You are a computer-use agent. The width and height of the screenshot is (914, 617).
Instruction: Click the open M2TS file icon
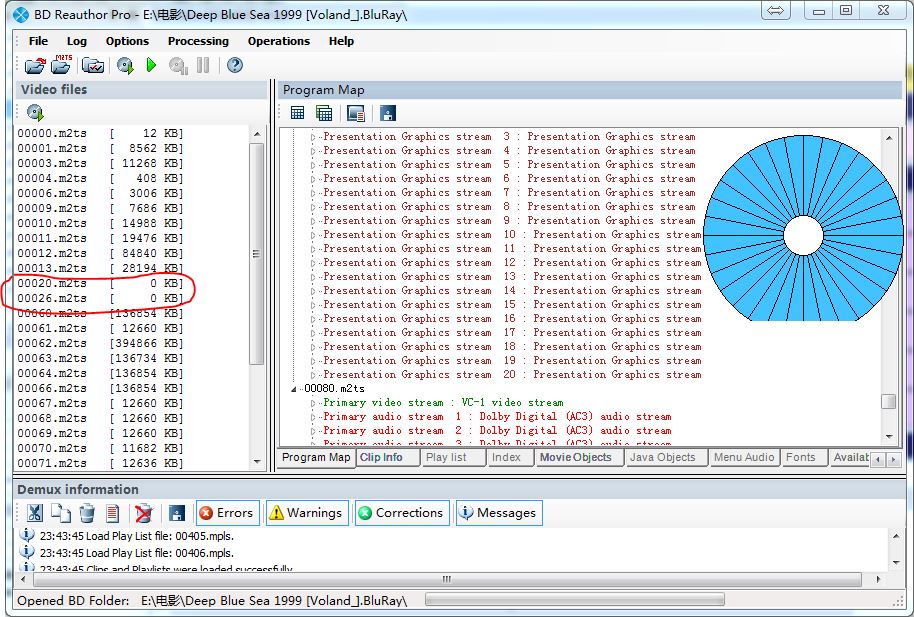61,64
